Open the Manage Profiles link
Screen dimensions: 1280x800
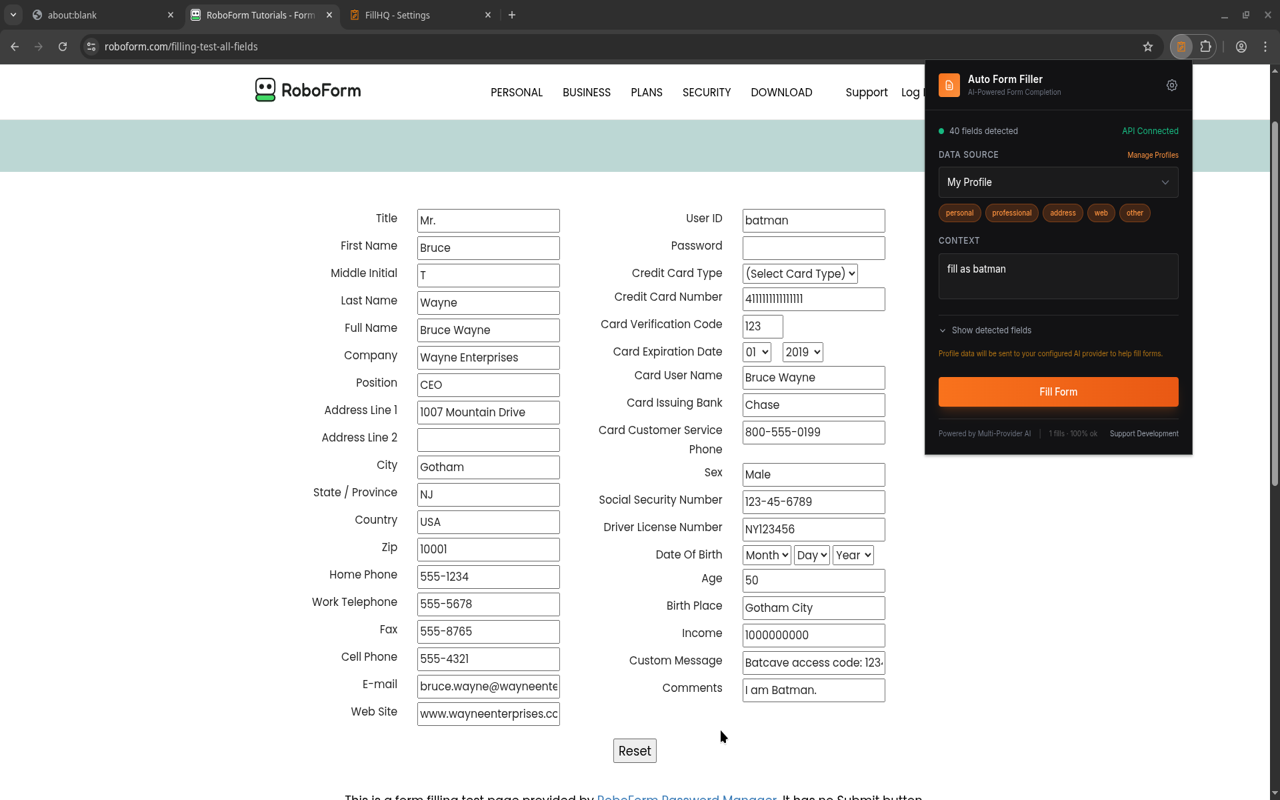[x=1152, y=155]
